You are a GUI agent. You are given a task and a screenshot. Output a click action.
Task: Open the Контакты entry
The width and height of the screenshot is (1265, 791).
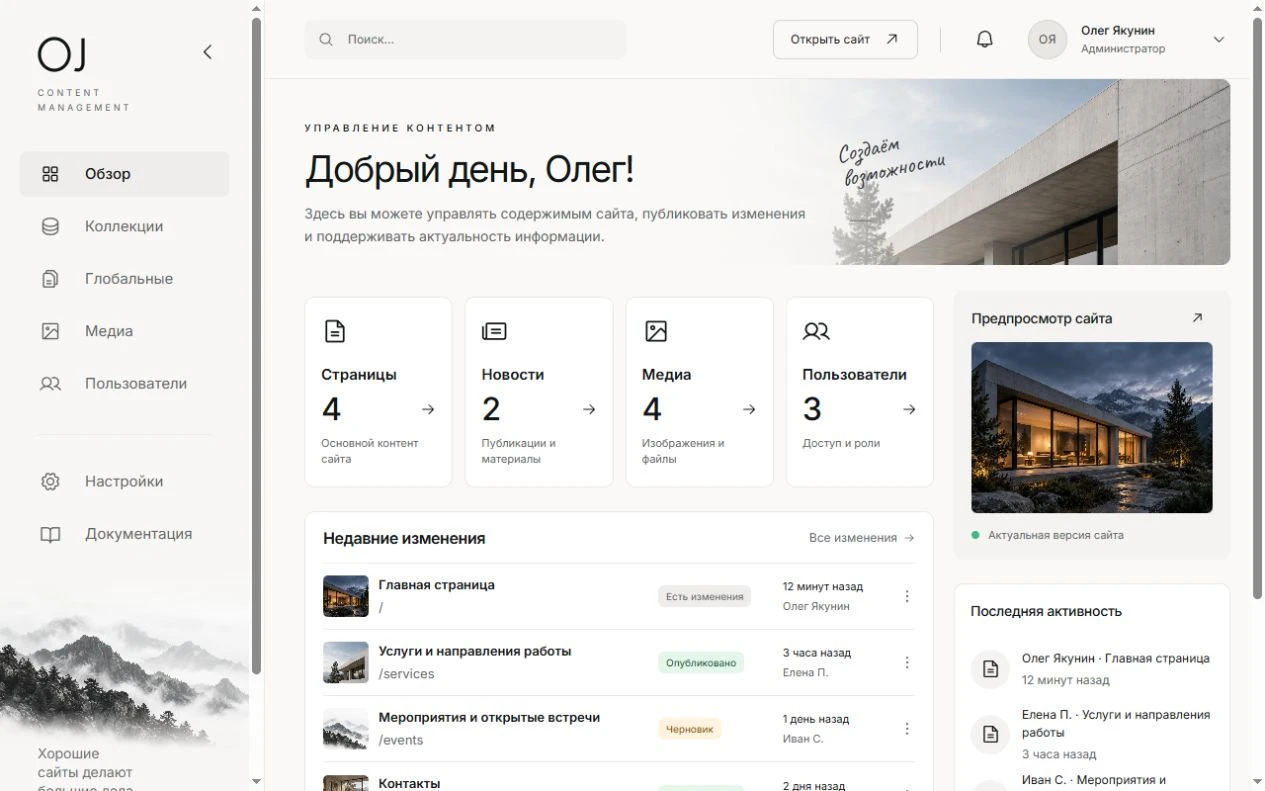pos(409,783)
